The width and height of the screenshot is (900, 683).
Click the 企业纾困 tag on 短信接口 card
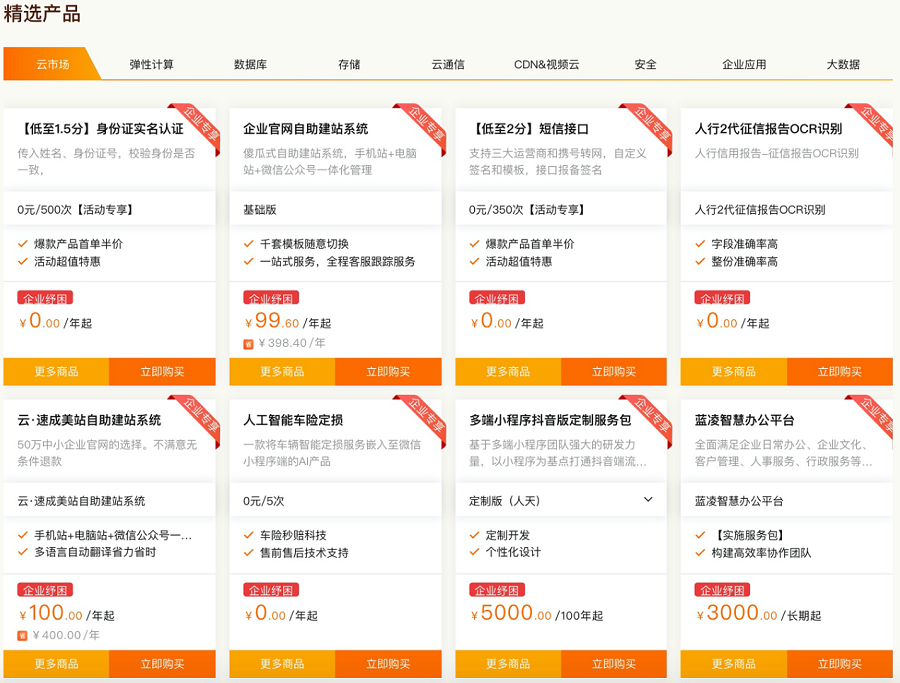pyautogui.click(x=496, y=298)
